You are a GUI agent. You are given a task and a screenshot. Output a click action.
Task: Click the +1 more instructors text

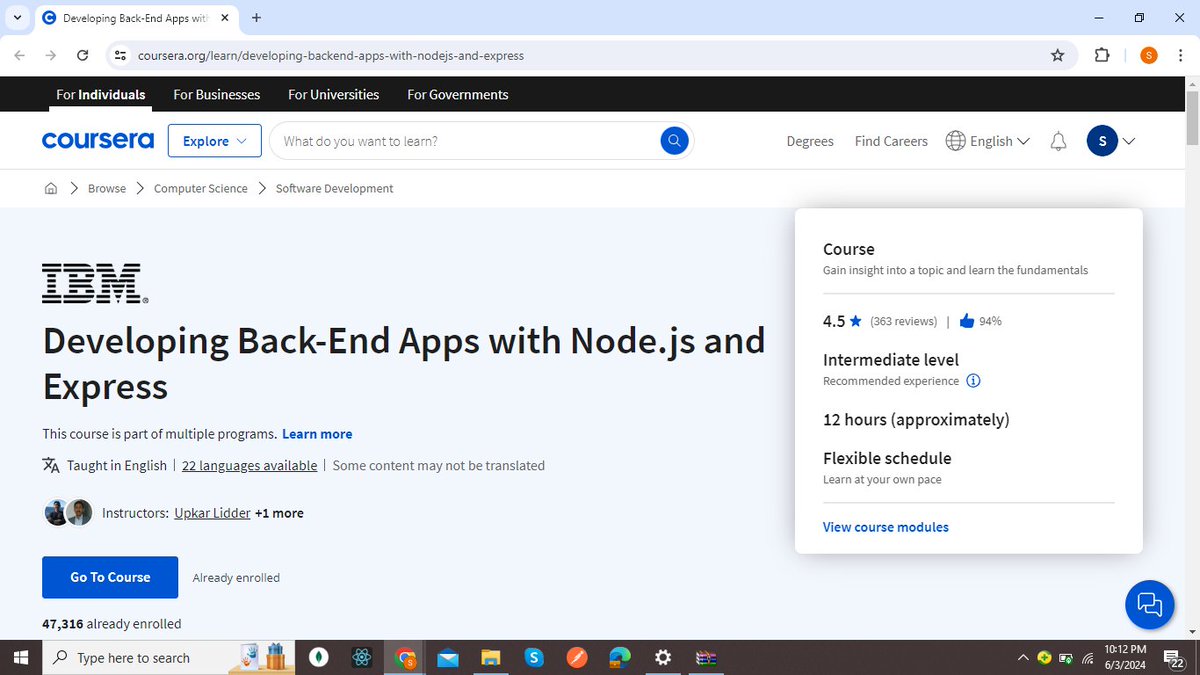(x=279, y=513)
